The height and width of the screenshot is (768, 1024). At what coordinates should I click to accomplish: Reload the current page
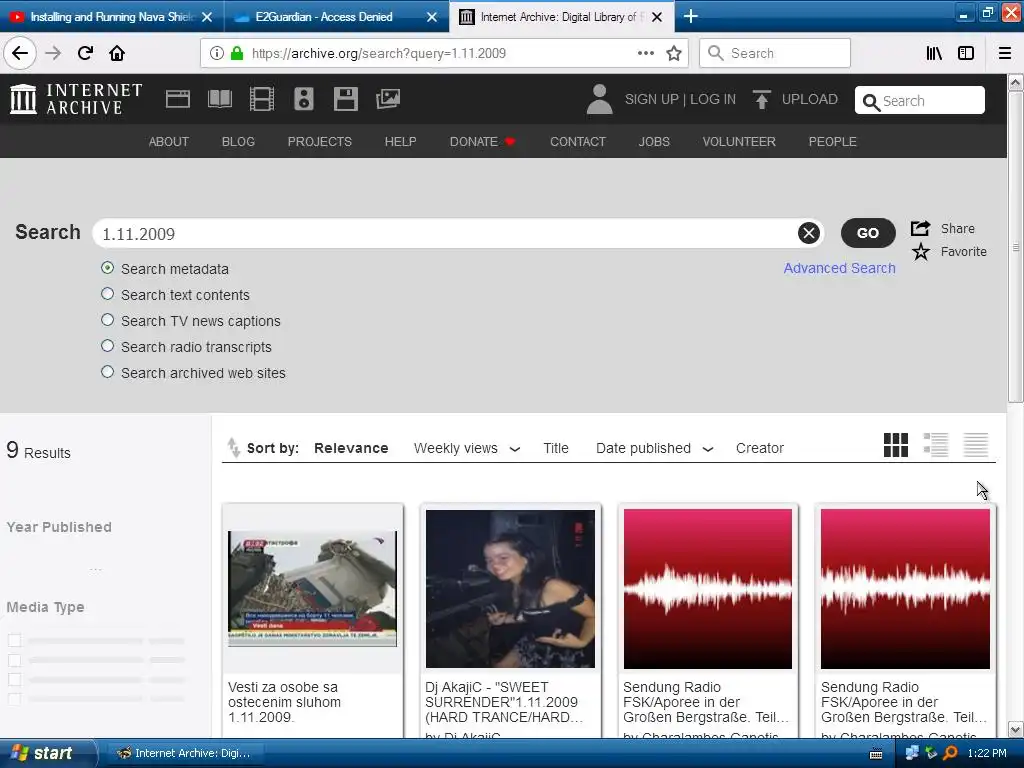pyautogui.click(x=85, y=53)
